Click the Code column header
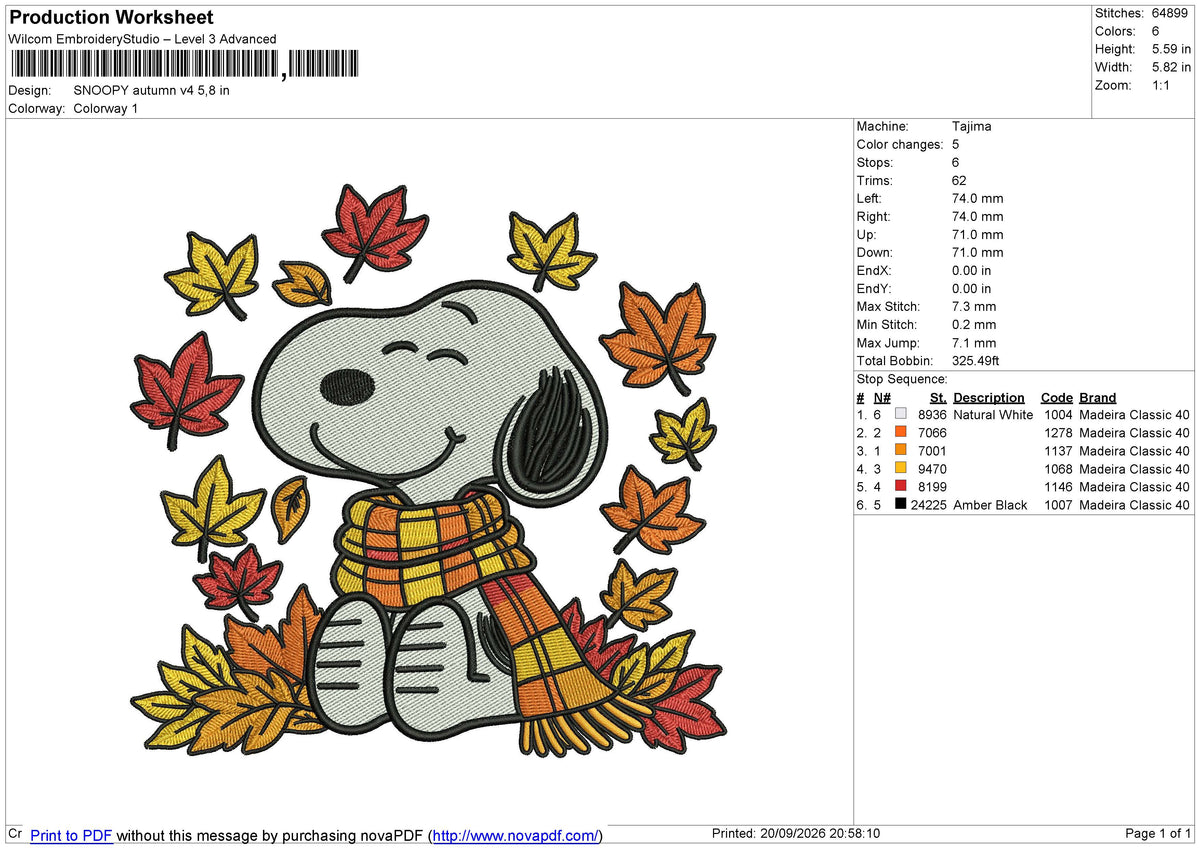 pyautogui.click(x=1056, y=397)
